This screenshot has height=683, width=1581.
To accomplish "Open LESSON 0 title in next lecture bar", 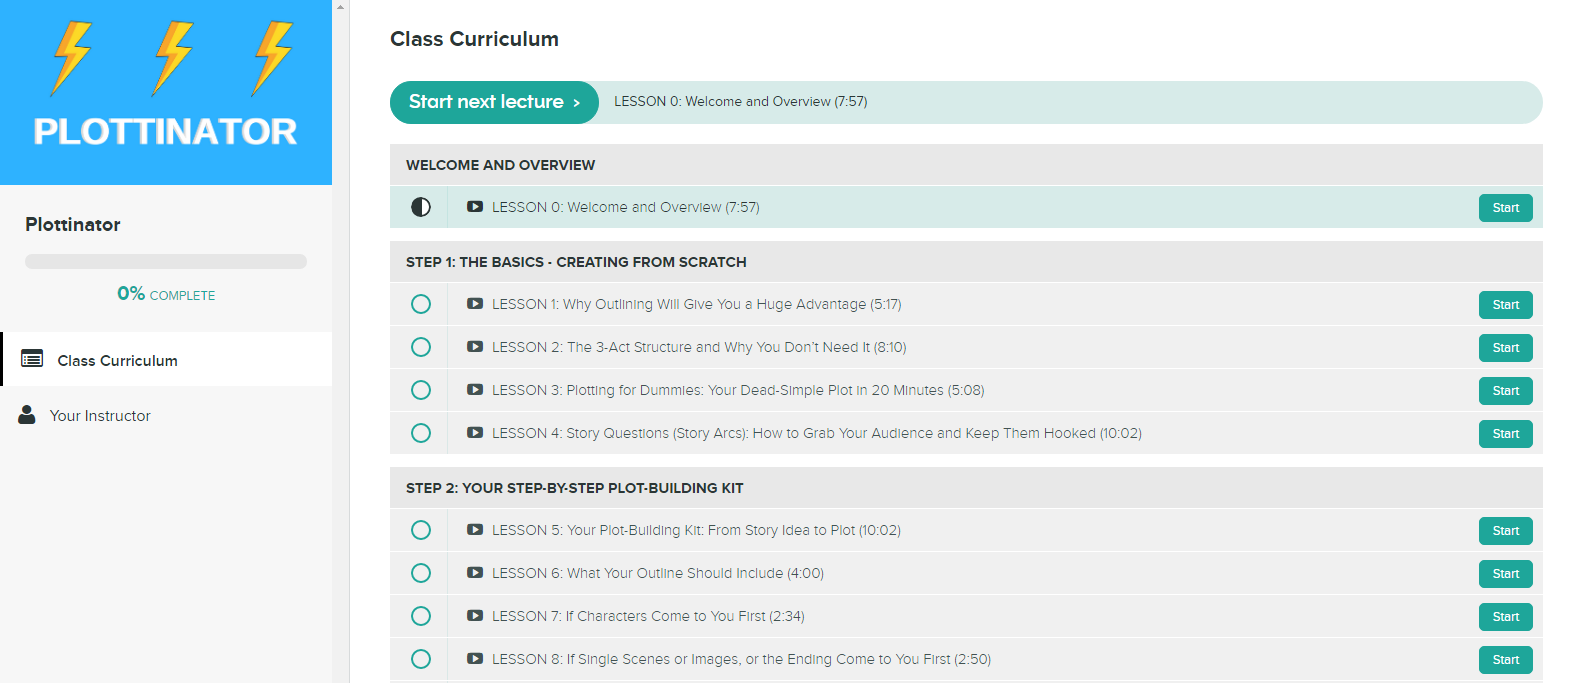I will pos(740,102).
